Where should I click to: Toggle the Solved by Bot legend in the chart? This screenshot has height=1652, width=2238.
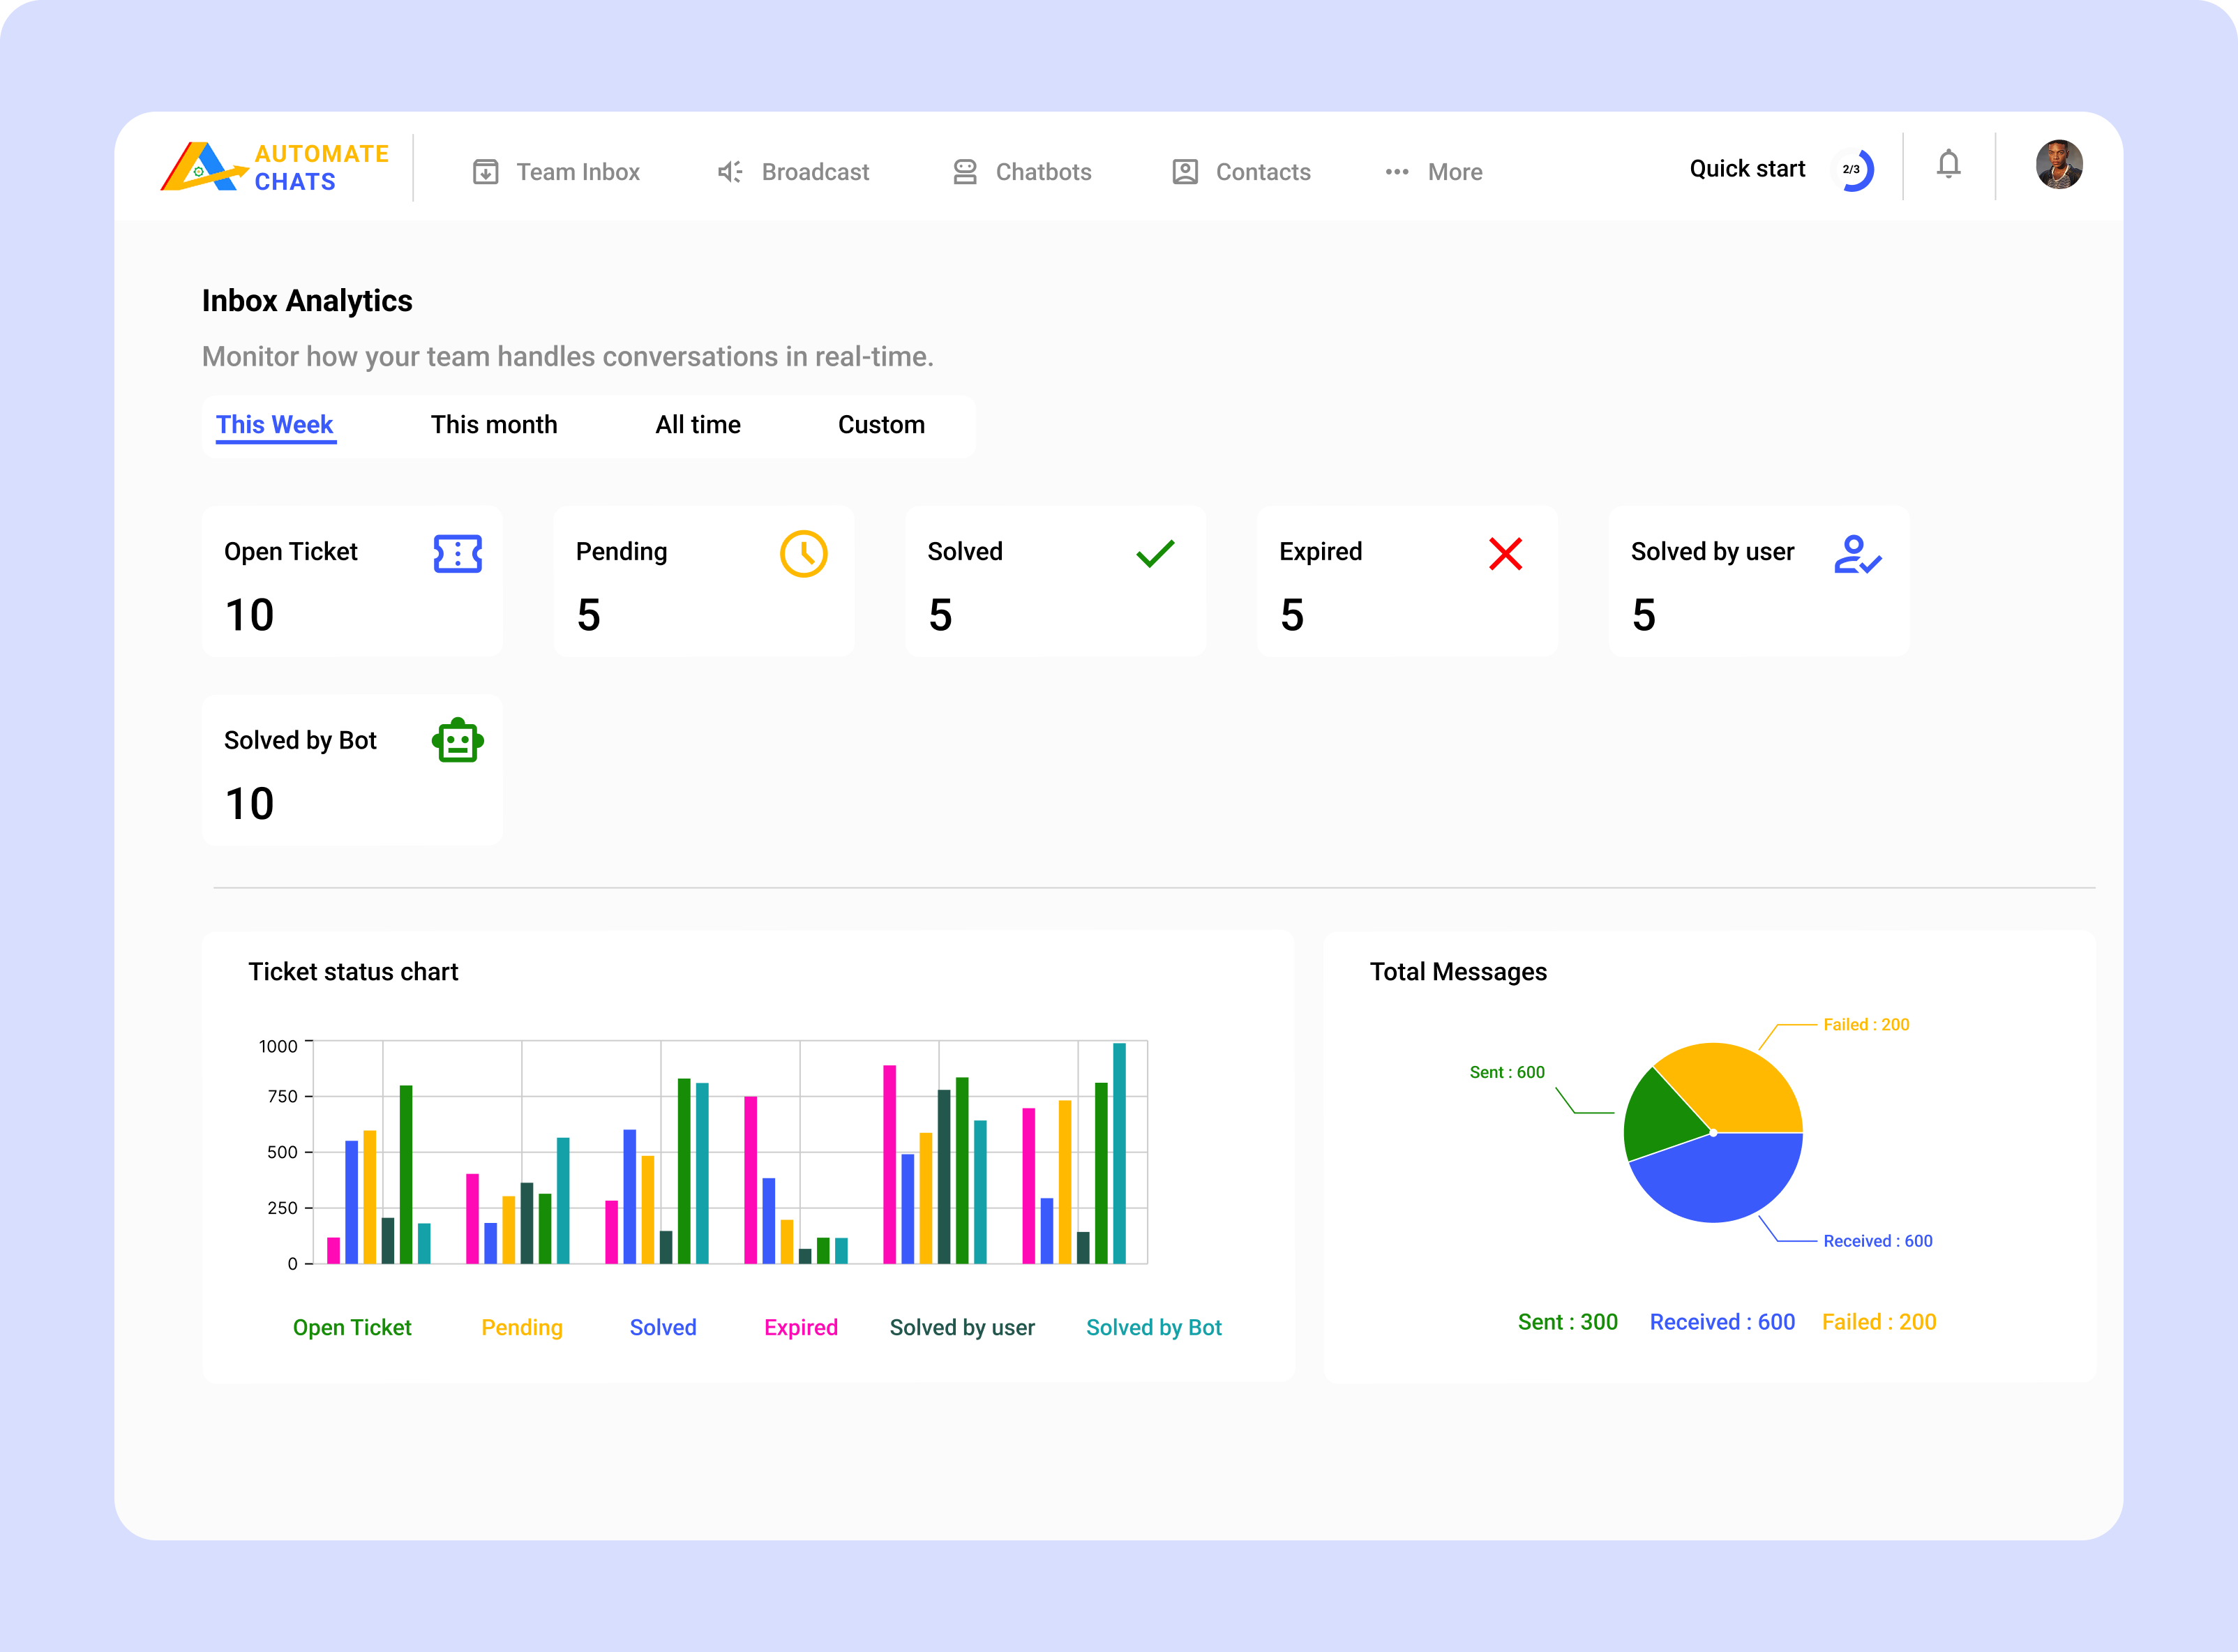point(1153,1327)
